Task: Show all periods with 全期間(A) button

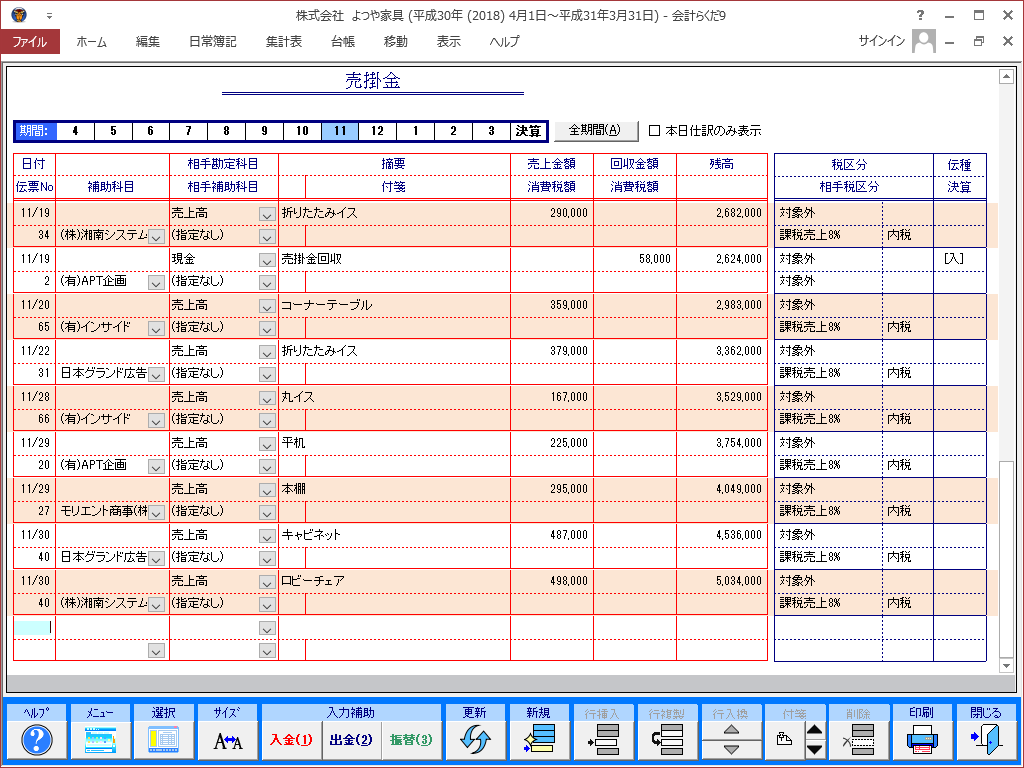Action: pos(596,130)
